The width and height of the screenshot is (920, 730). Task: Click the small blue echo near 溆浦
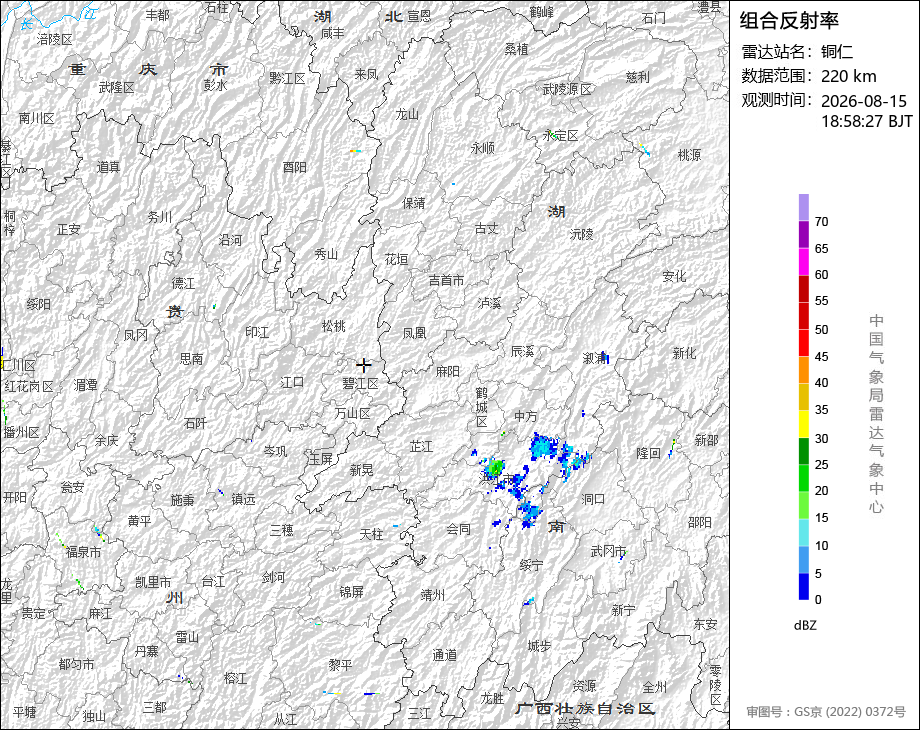tap(606, 357)
